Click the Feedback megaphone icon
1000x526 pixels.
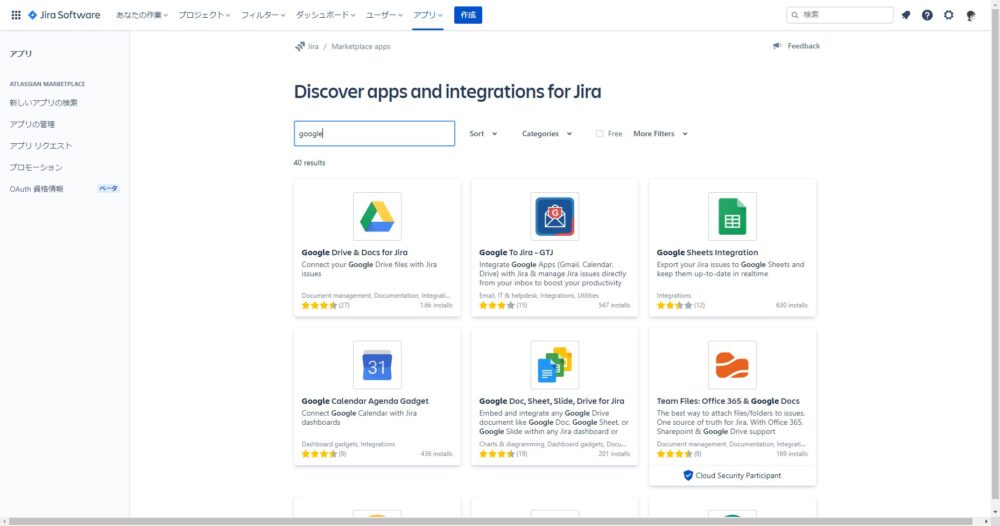click(777, 46)
